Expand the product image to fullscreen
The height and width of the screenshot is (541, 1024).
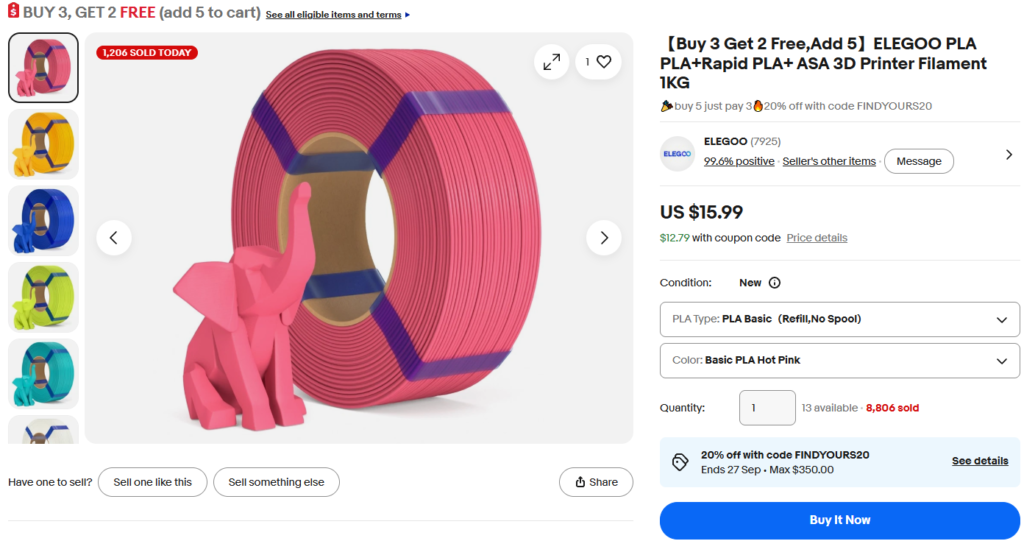tap(552, 62)
